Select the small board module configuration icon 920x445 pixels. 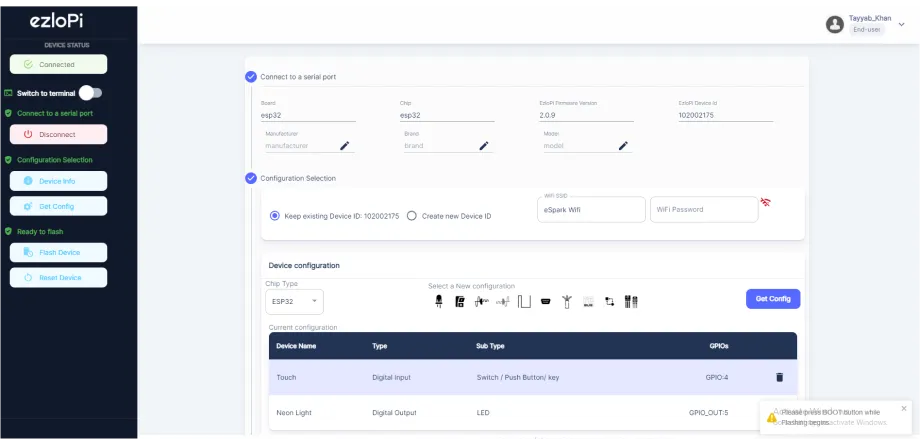click(x=588, y=302)
